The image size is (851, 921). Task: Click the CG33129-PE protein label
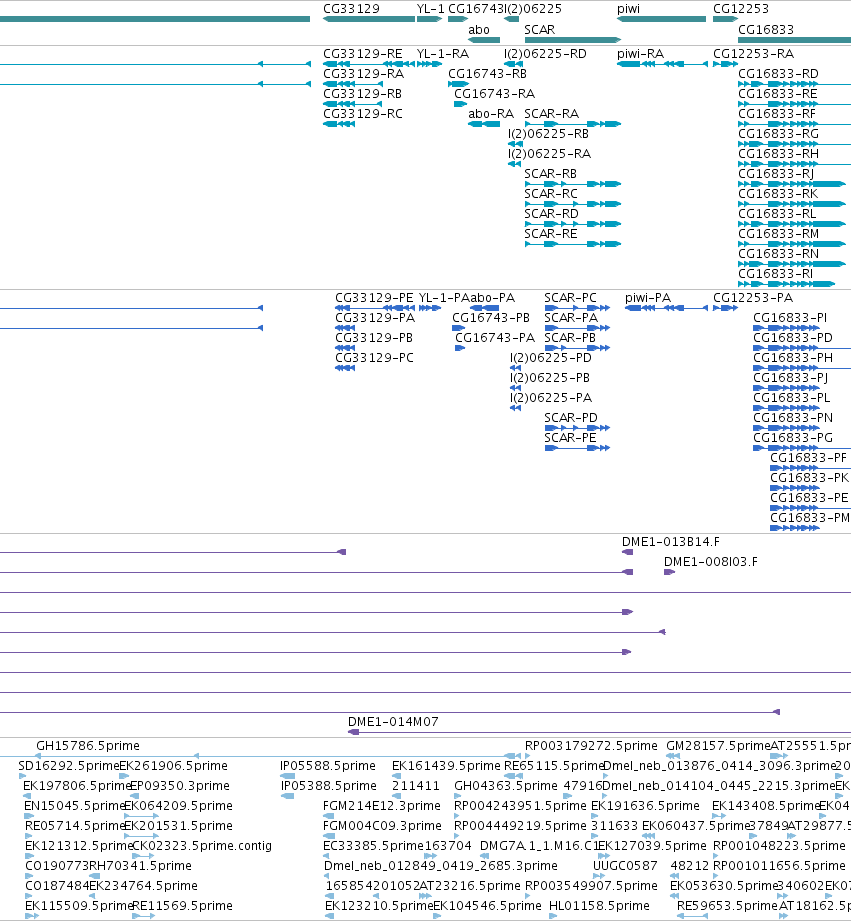[374, 298]
